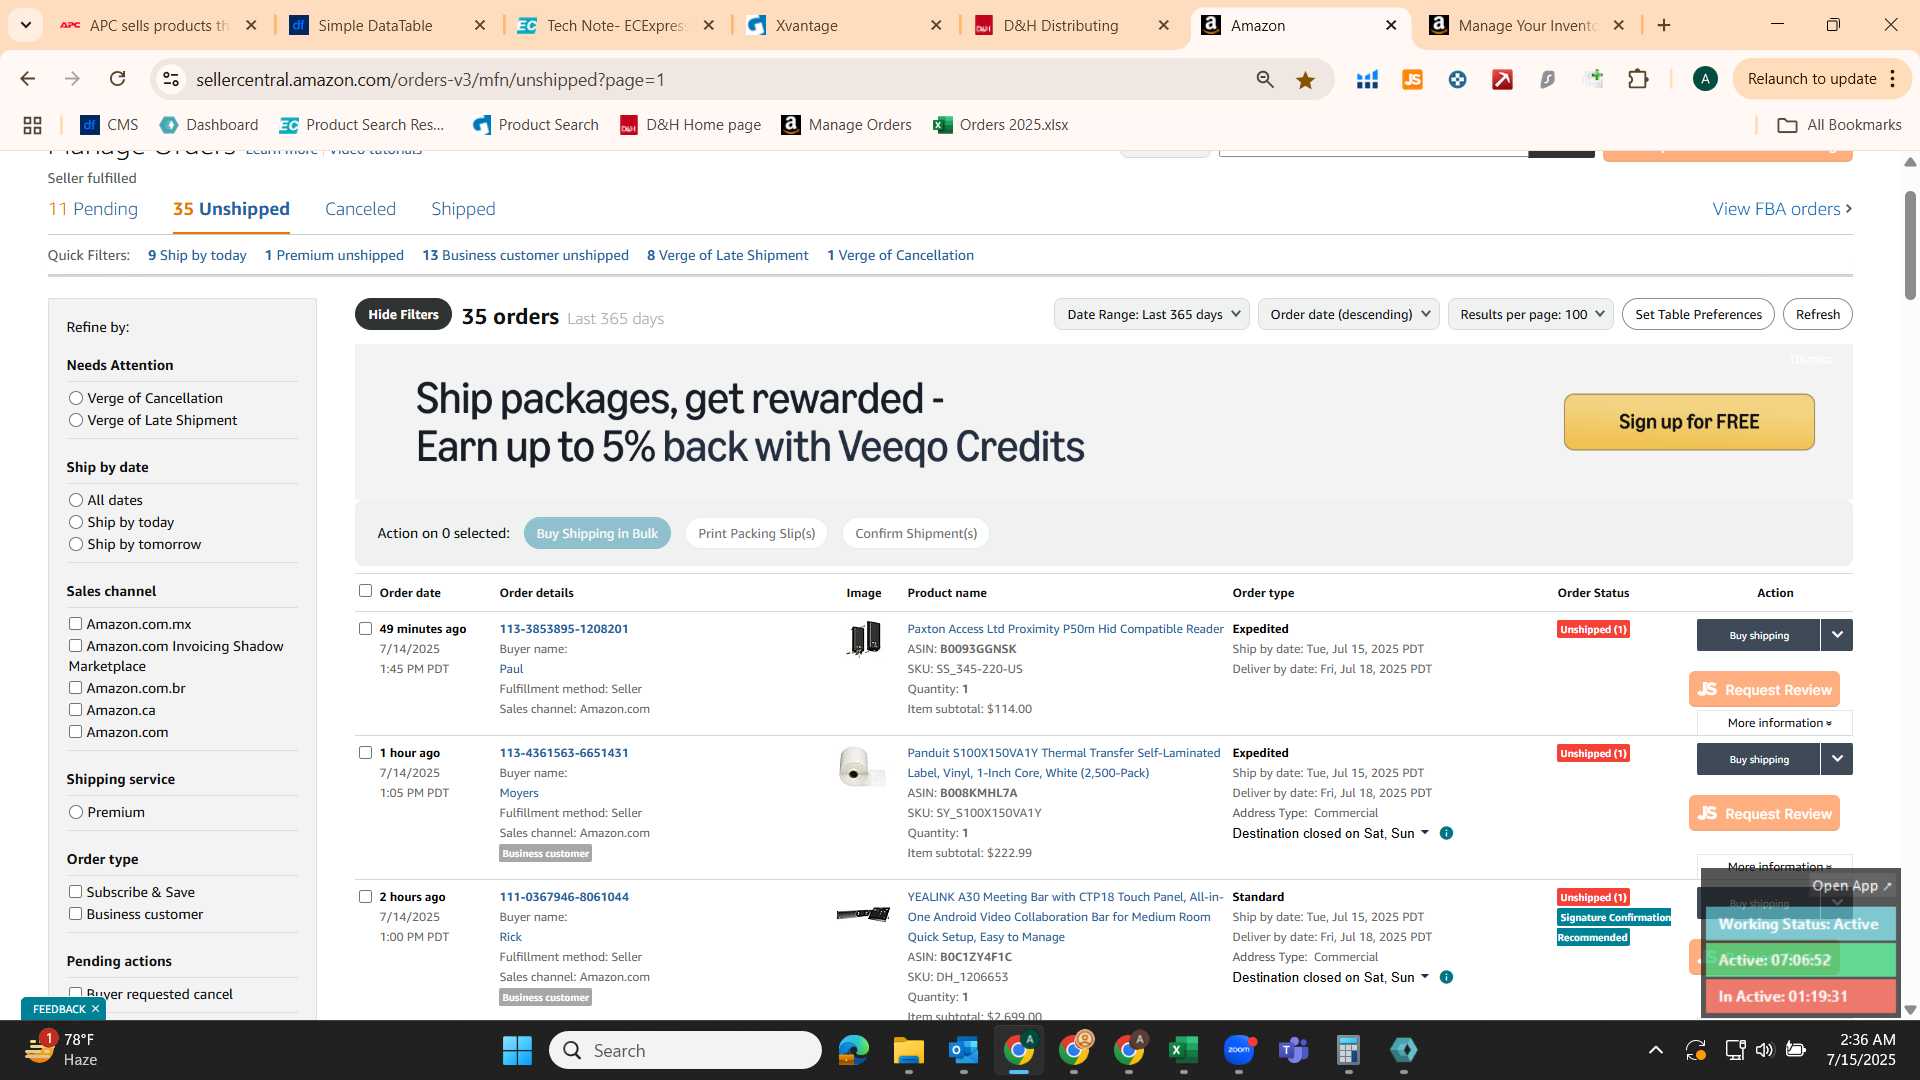Open the JS extension icon in toolbar

click(1412, 79)
